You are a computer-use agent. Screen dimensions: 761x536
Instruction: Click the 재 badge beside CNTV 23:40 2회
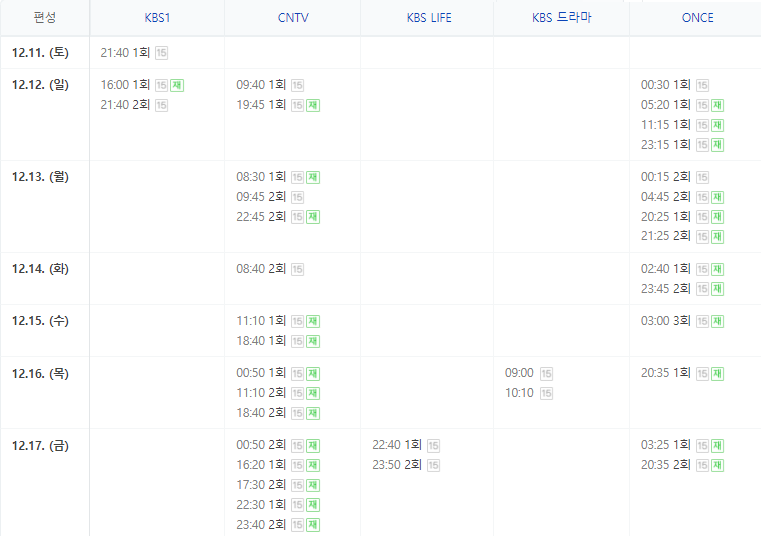click(x=313, y=525)
